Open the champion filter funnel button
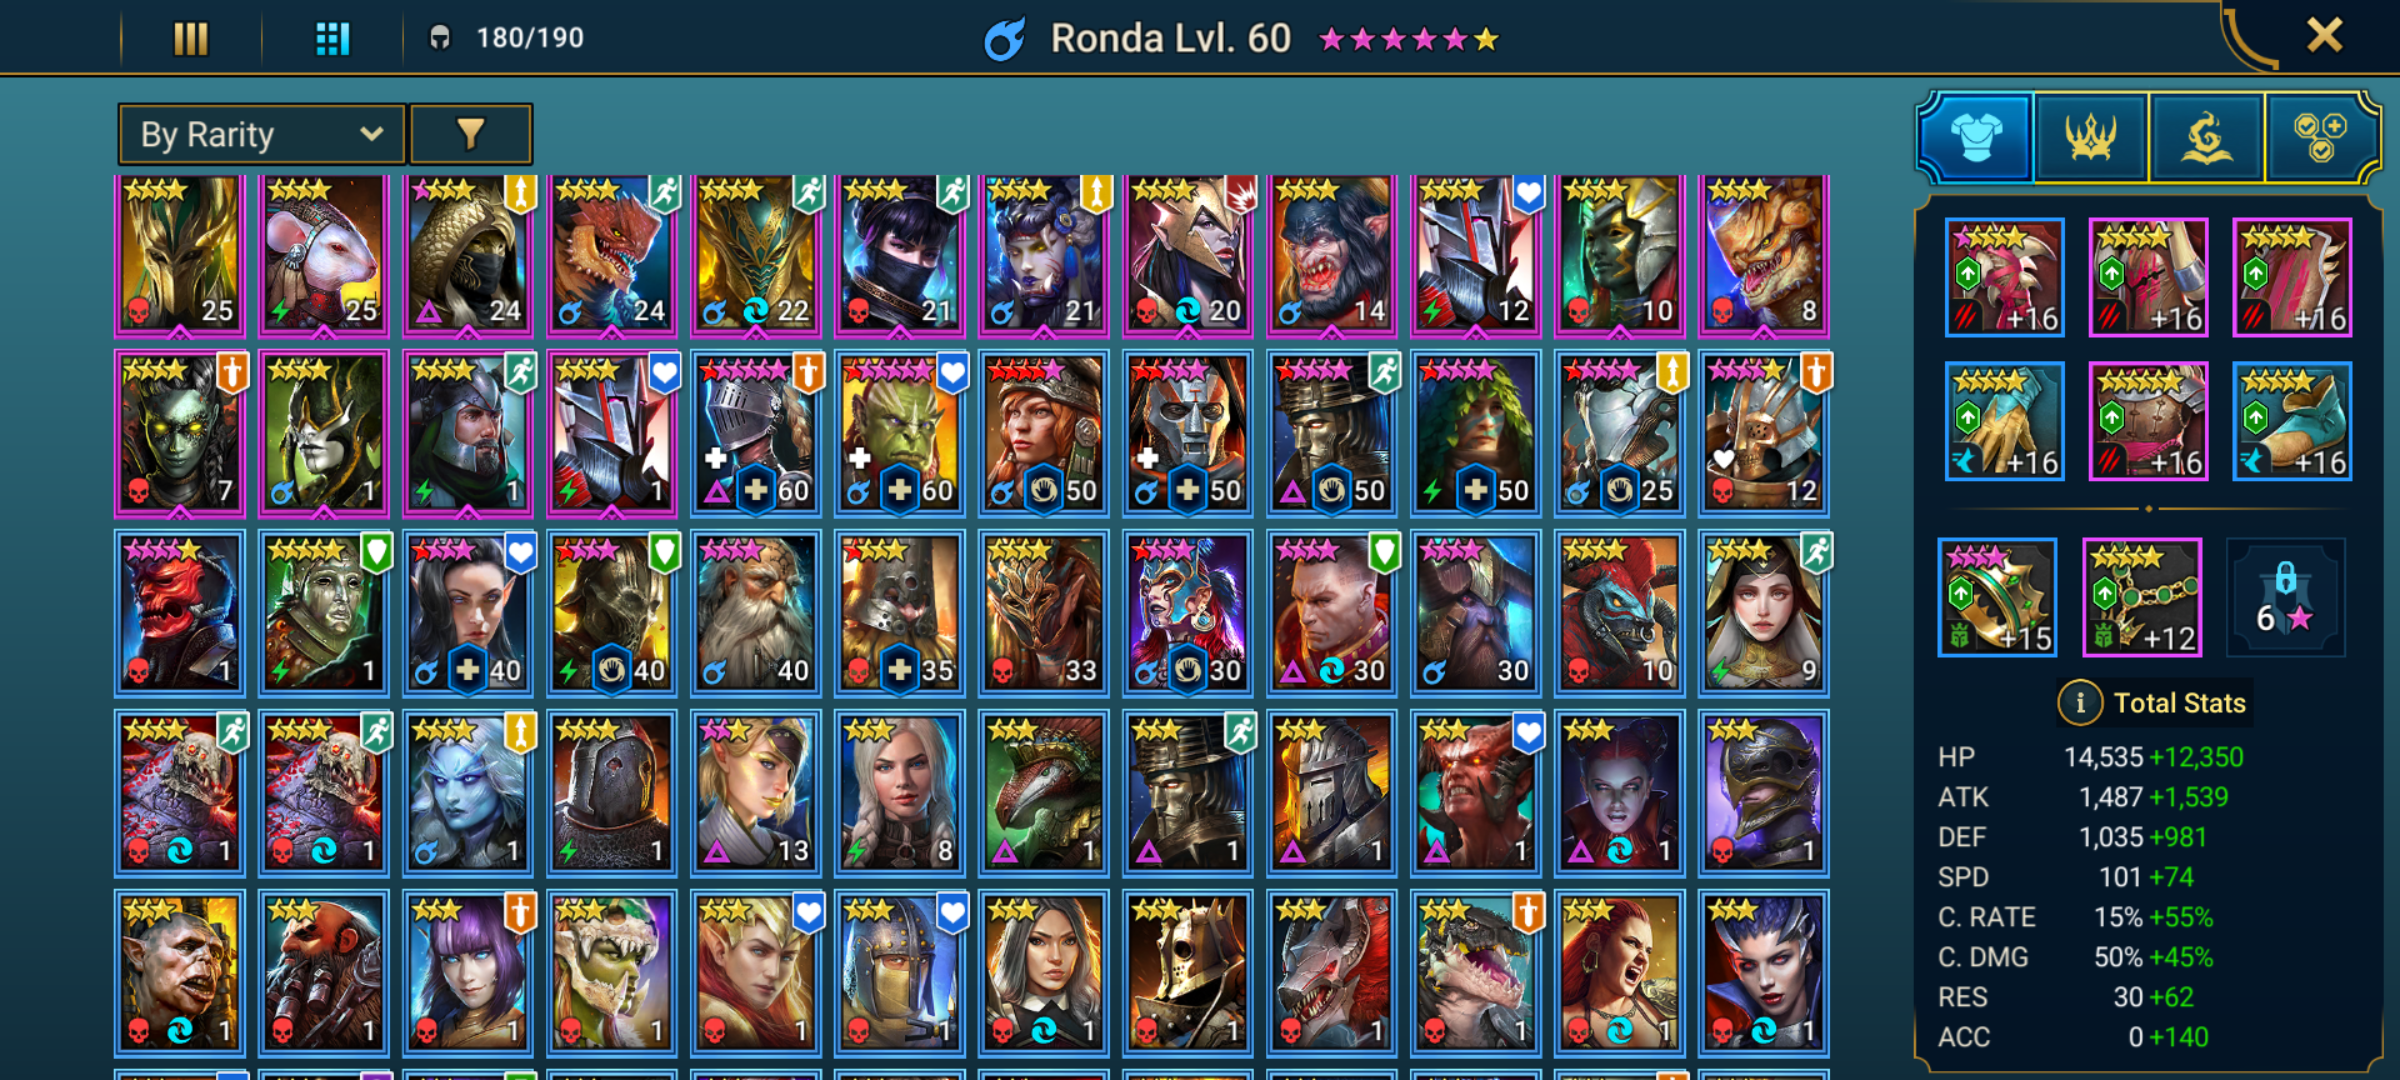2400x1080 pixels. tap(471, 134)
